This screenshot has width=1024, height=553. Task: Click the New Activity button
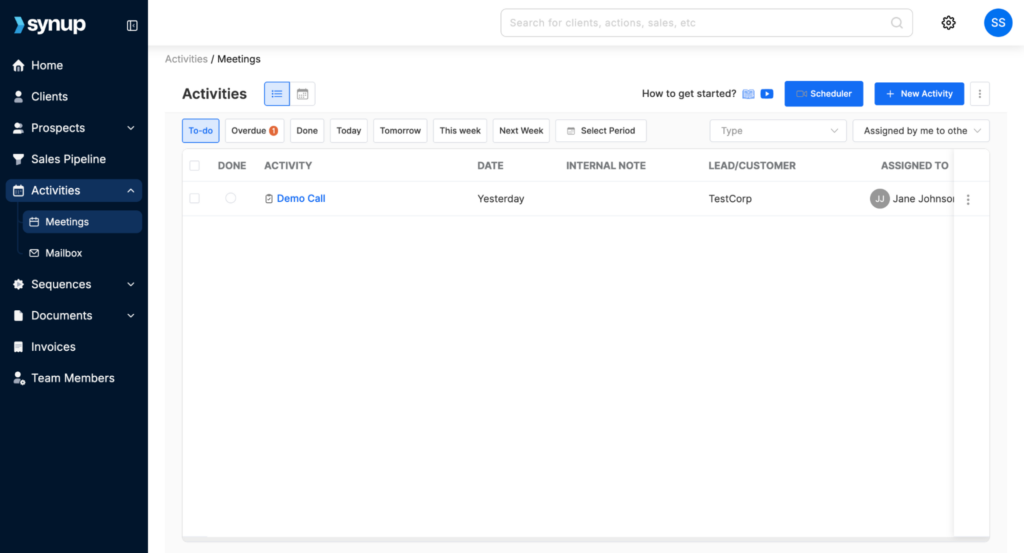point(919,94)
